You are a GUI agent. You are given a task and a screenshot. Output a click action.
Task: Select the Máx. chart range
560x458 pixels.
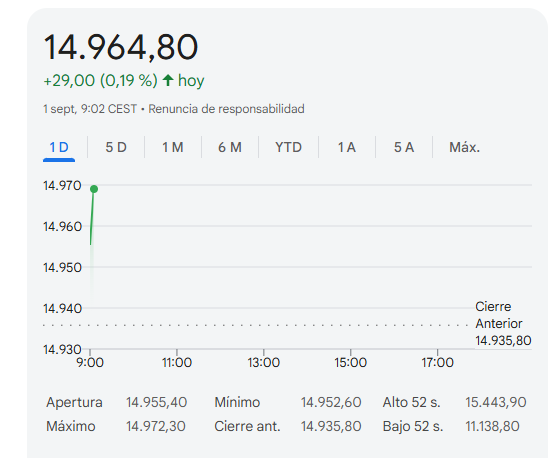(465, 147)
